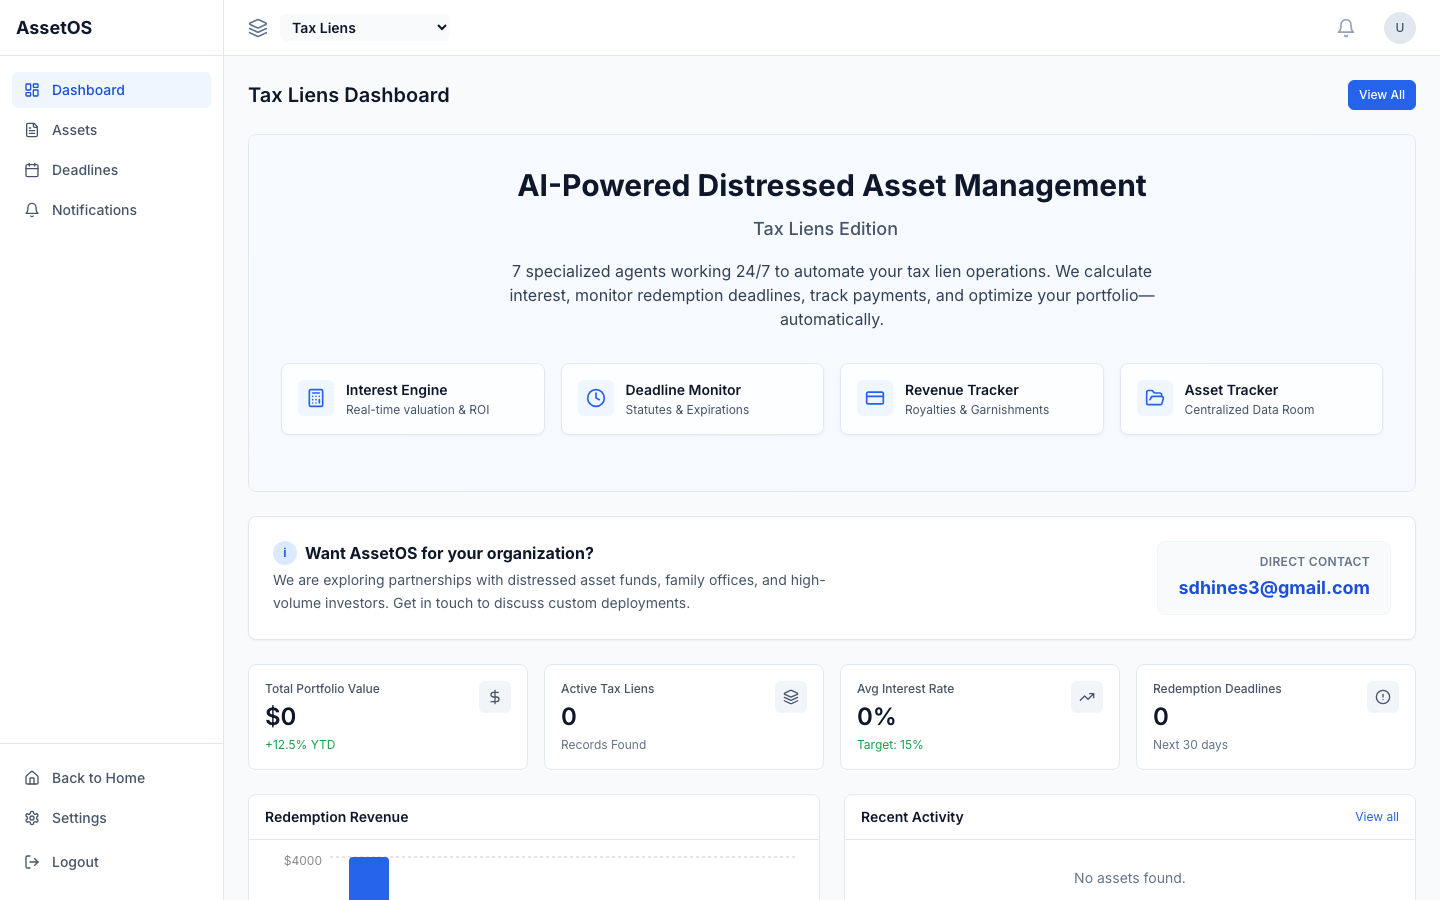
Task: Click the Asset Tracker folder icon
Action: 1155,398
